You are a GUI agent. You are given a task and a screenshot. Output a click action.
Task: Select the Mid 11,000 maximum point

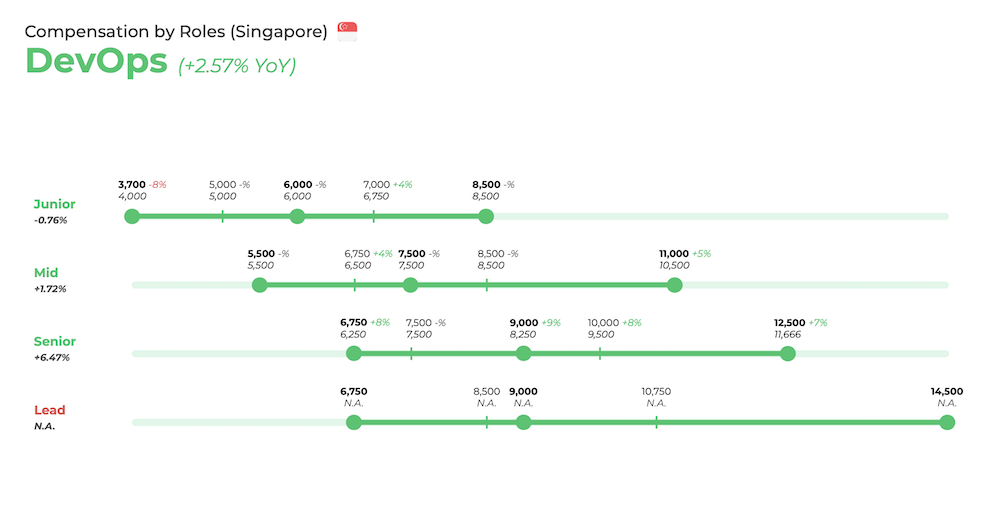tap(675, 285)
